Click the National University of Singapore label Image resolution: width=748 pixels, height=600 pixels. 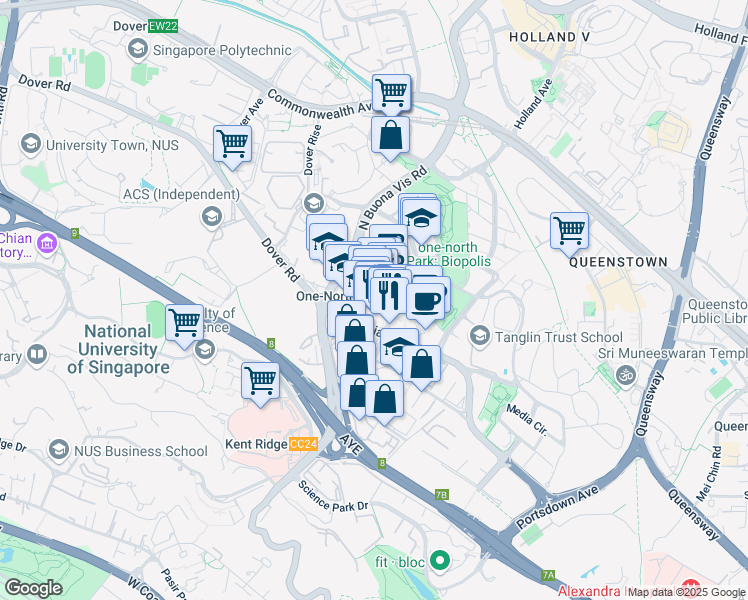[118, 349]
